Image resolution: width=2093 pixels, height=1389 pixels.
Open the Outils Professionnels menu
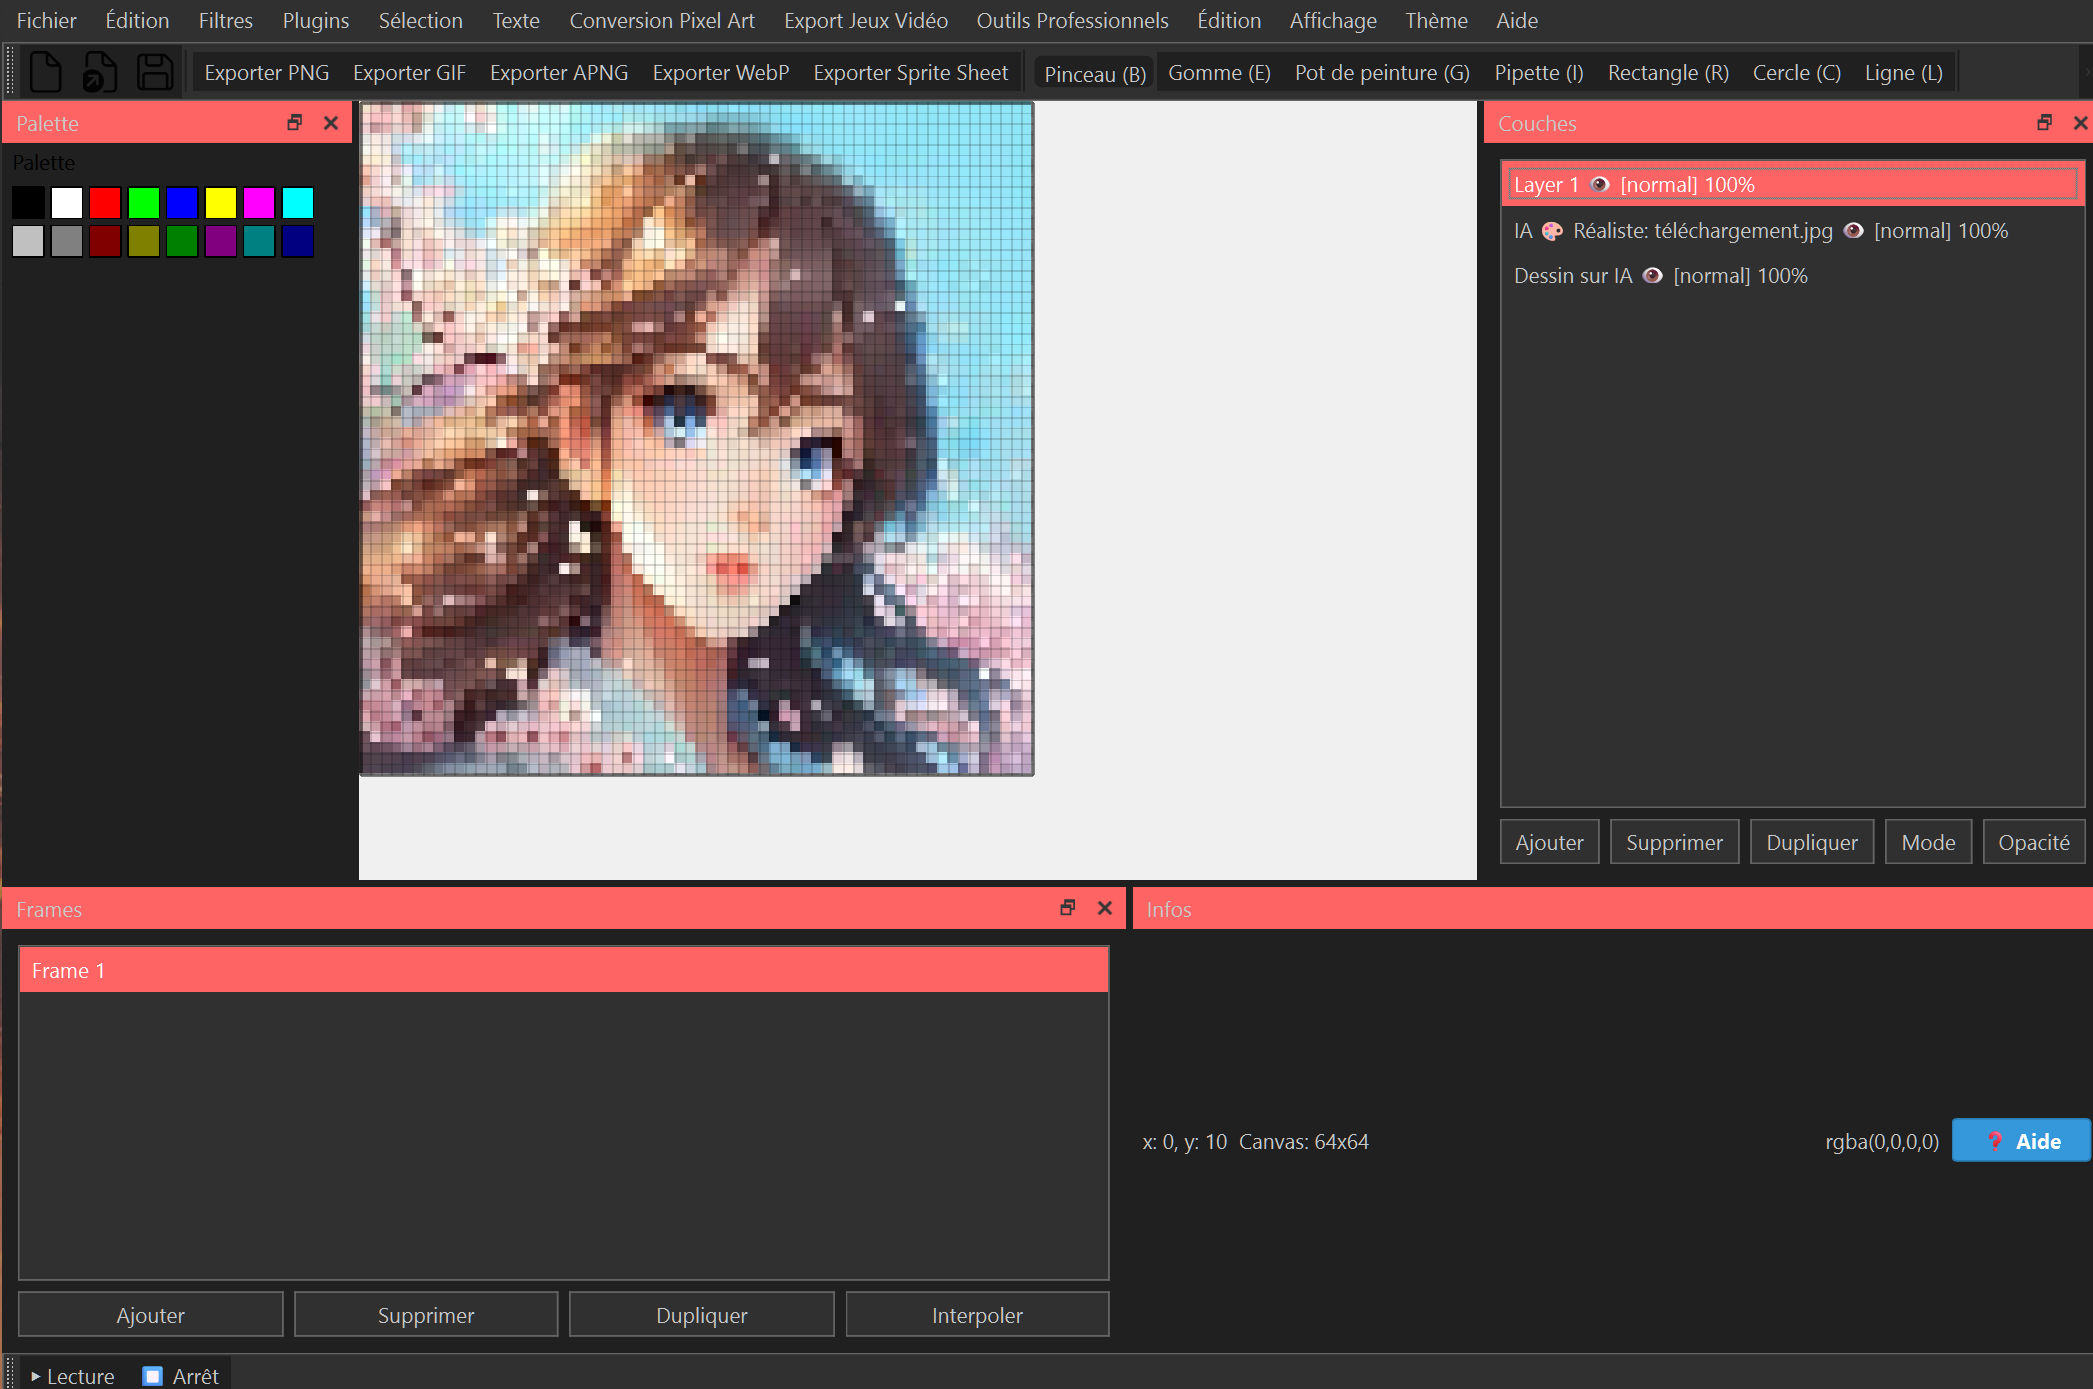(1072, 20)
